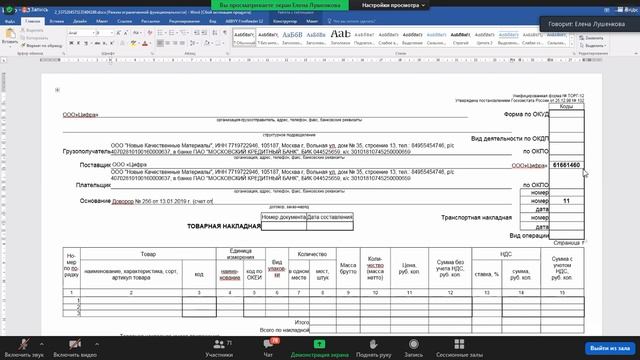Apply the Без интервала style

tap(268, 38)
